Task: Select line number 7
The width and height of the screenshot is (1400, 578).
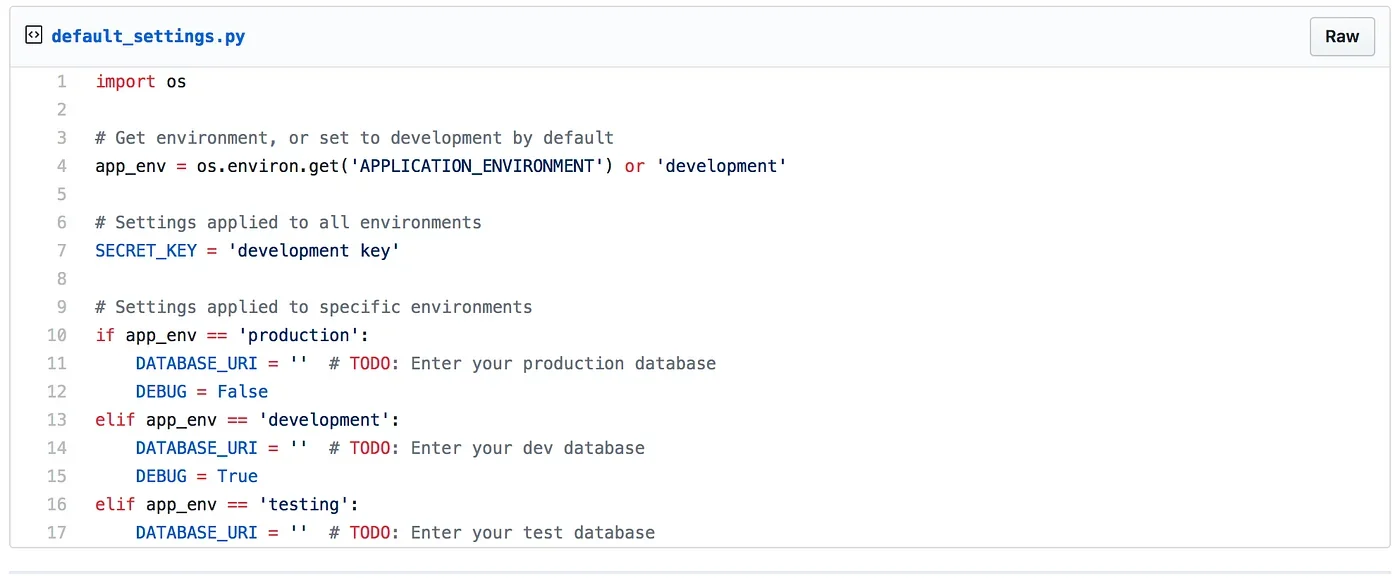Action: click(x=62, y=250)
